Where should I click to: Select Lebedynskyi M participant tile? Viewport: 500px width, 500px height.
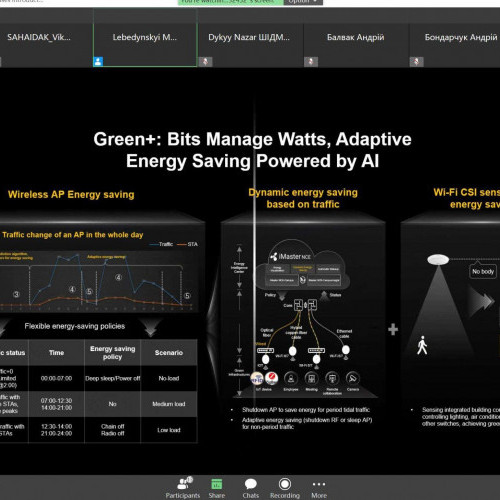145,45
